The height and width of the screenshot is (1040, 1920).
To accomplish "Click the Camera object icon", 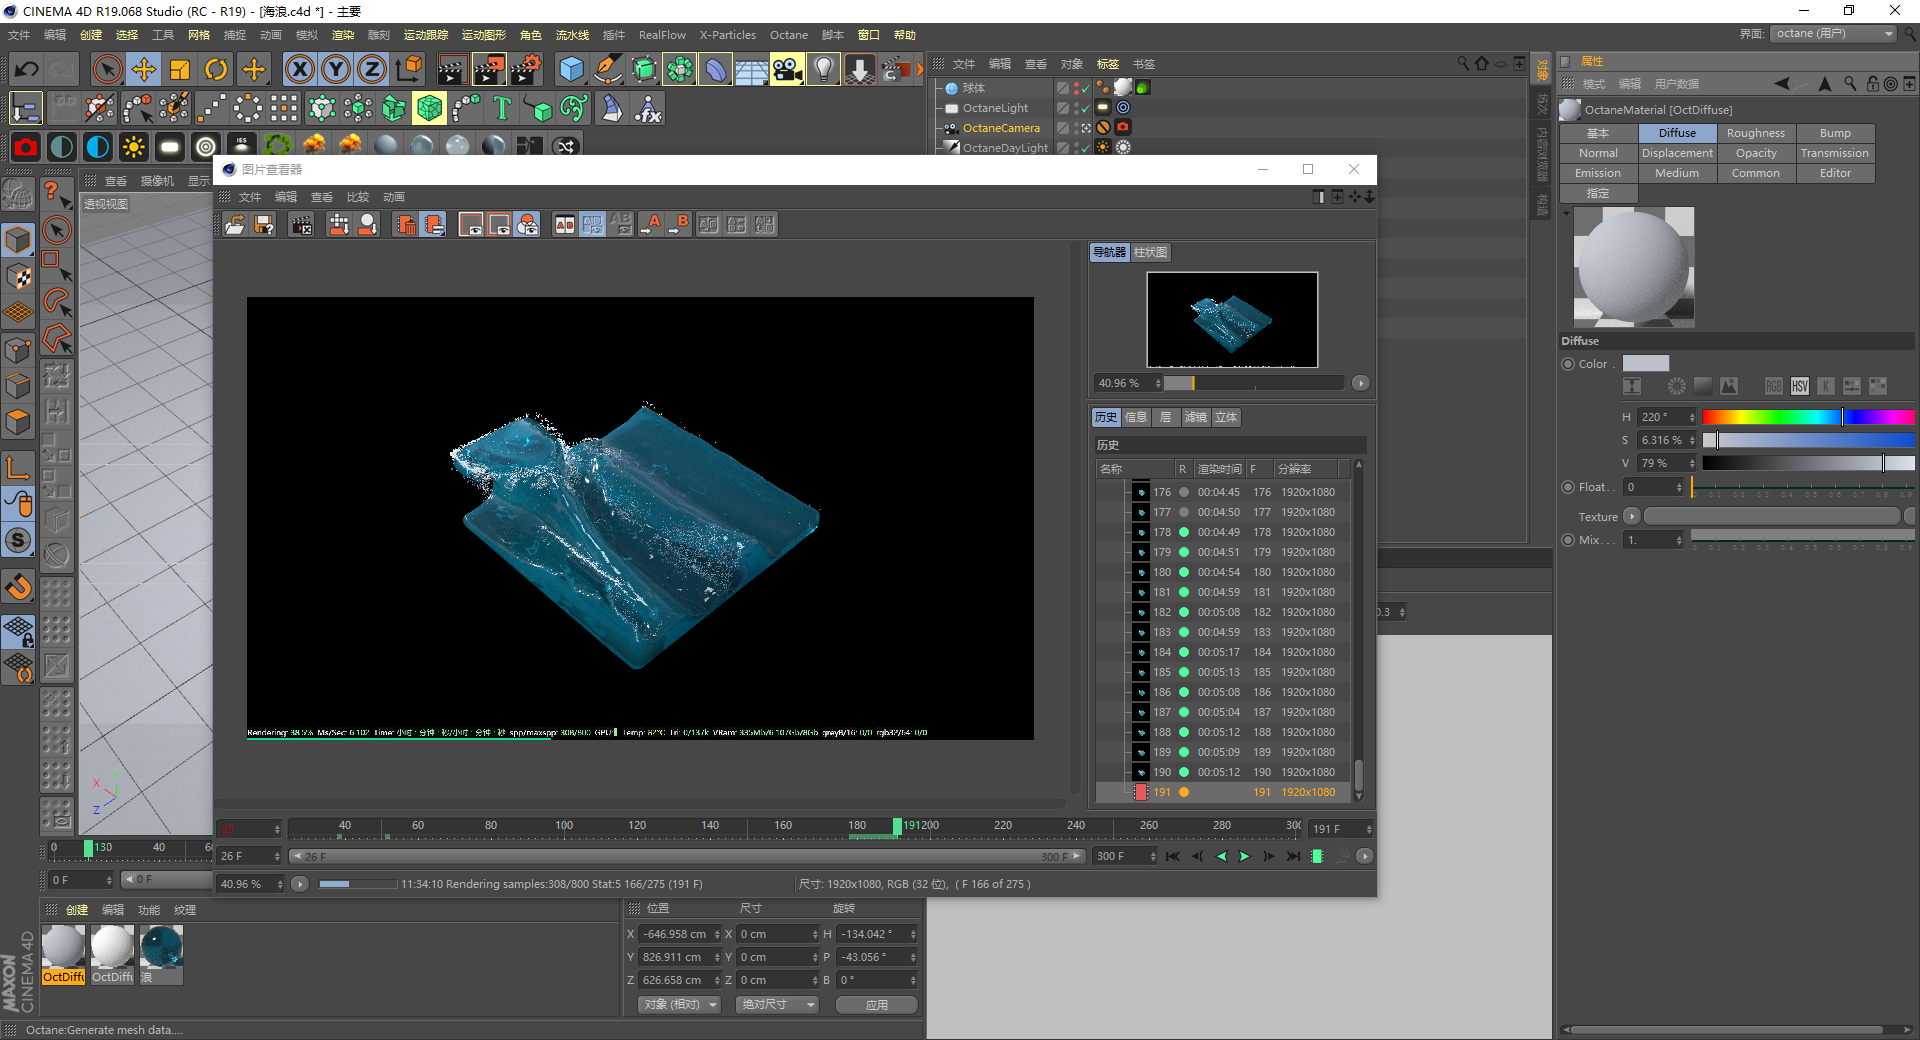I will click(x=787, y=69).
